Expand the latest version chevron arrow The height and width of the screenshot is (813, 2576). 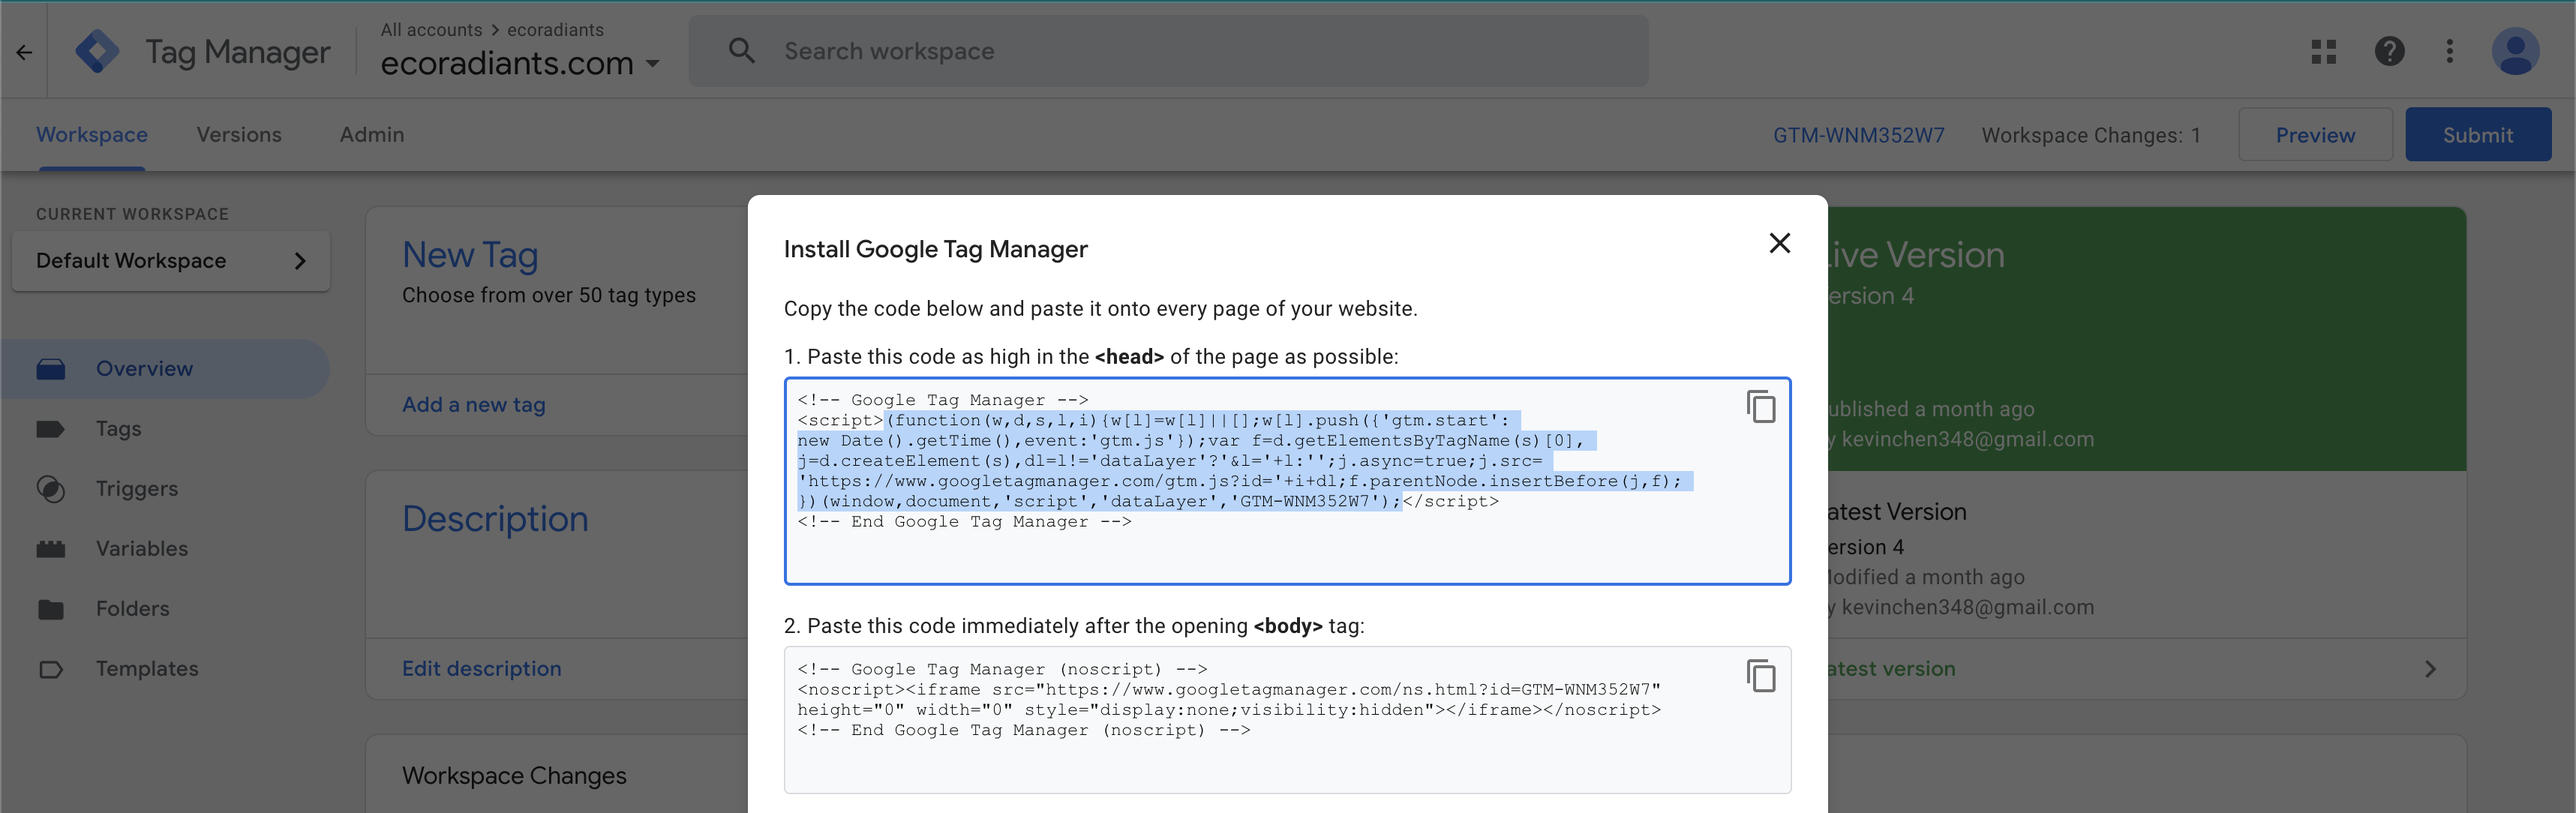(2430, 669)
